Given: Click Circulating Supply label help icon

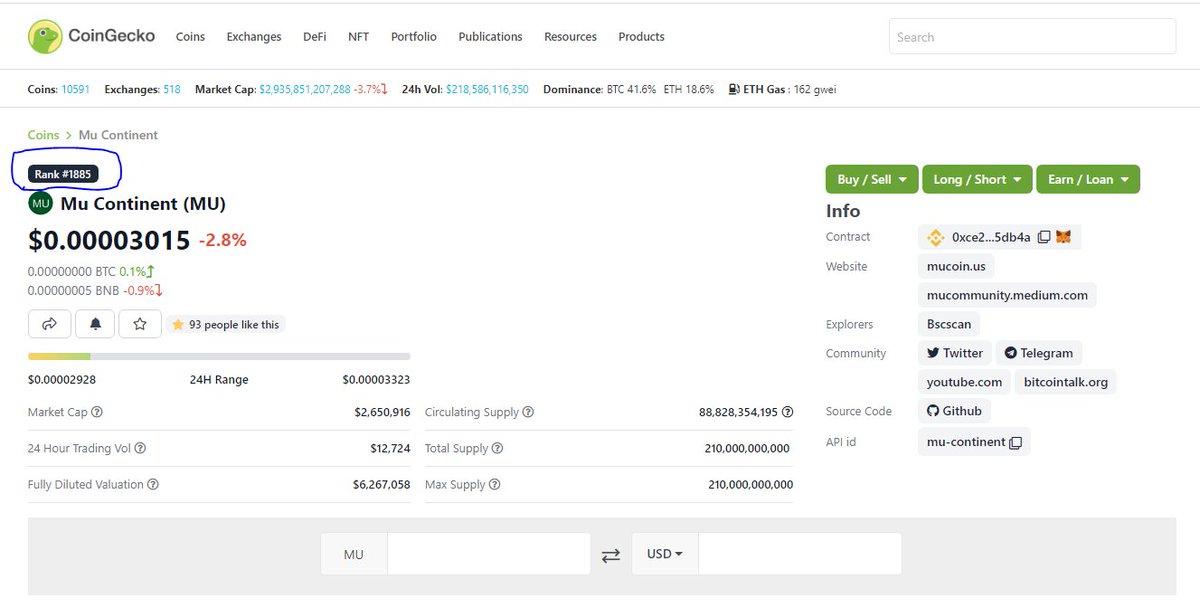Looking at the screenshot, I should (528, 412).
